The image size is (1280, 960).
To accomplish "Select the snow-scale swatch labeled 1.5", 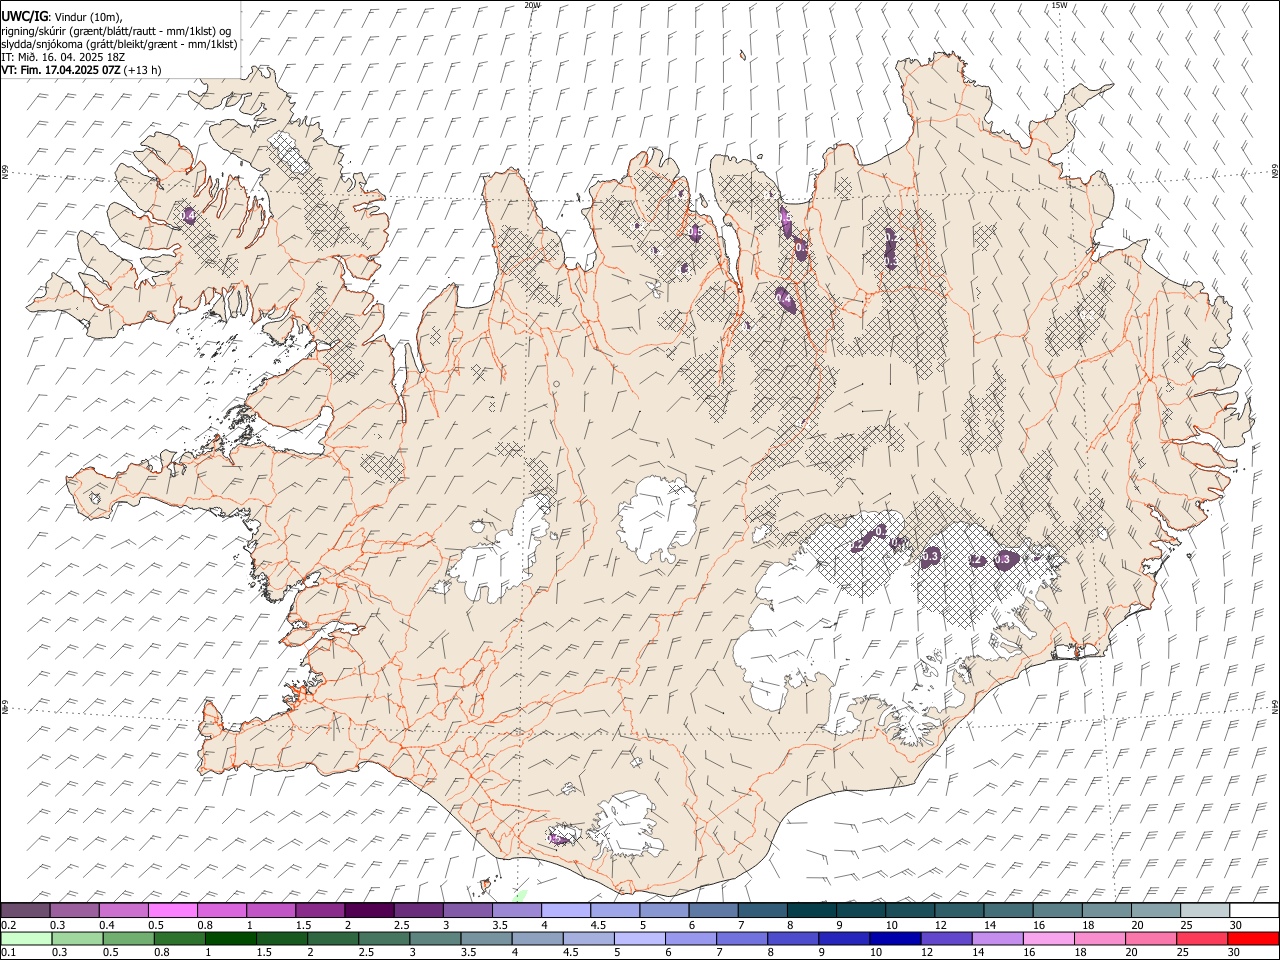I will tap(320, 911).
